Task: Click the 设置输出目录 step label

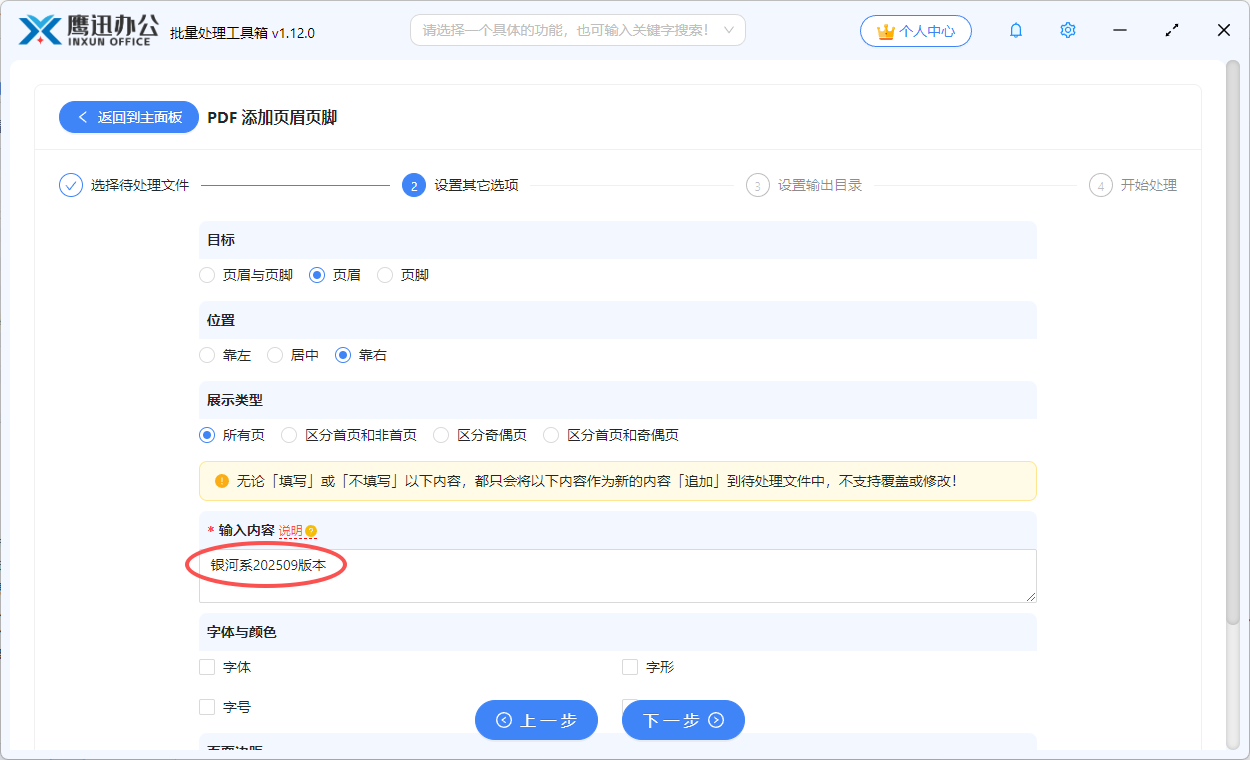Action: coord(821,184)
